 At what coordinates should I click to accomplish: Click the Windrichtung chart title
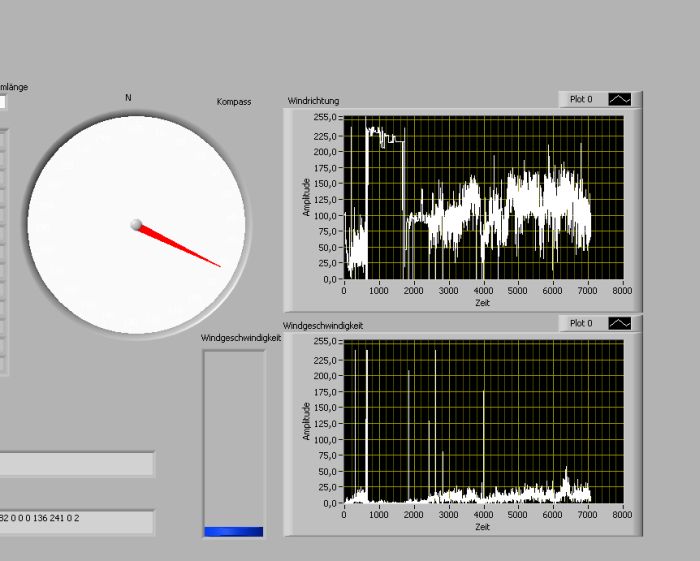click(313, 101)
